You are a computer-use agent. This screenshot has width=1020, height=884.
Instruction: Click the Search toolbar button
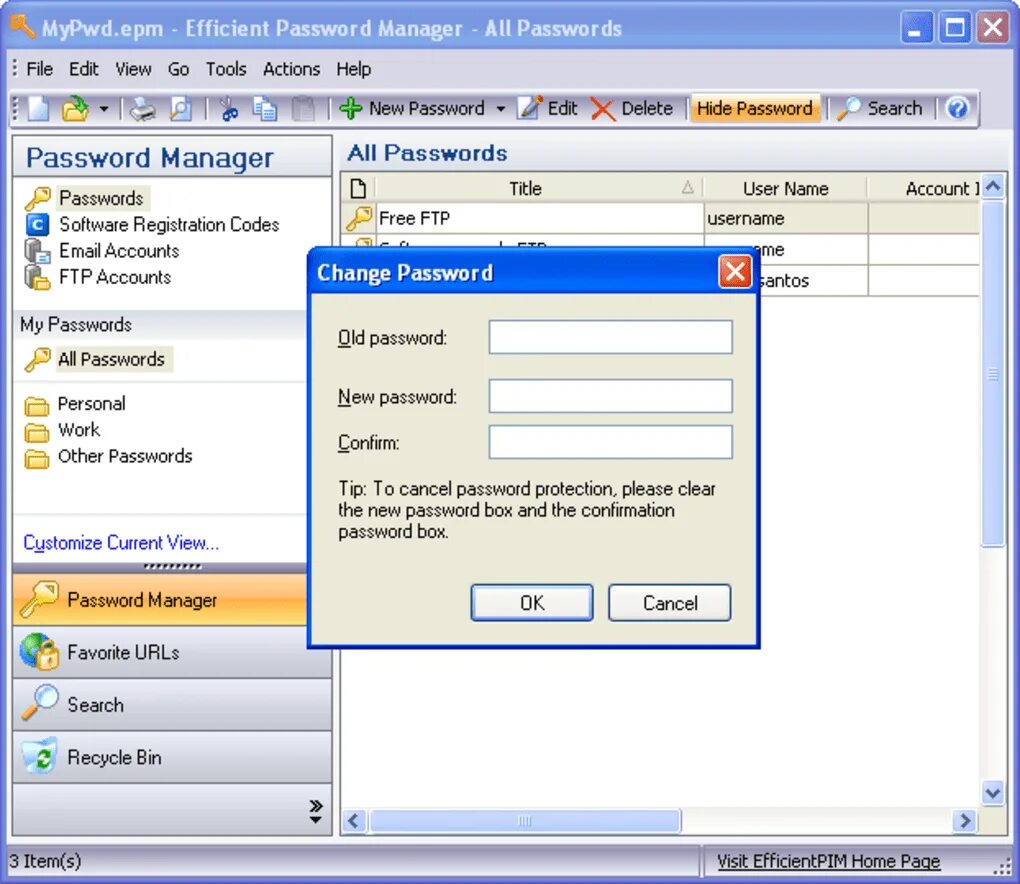pyautogui.click(x=879, y=109)
